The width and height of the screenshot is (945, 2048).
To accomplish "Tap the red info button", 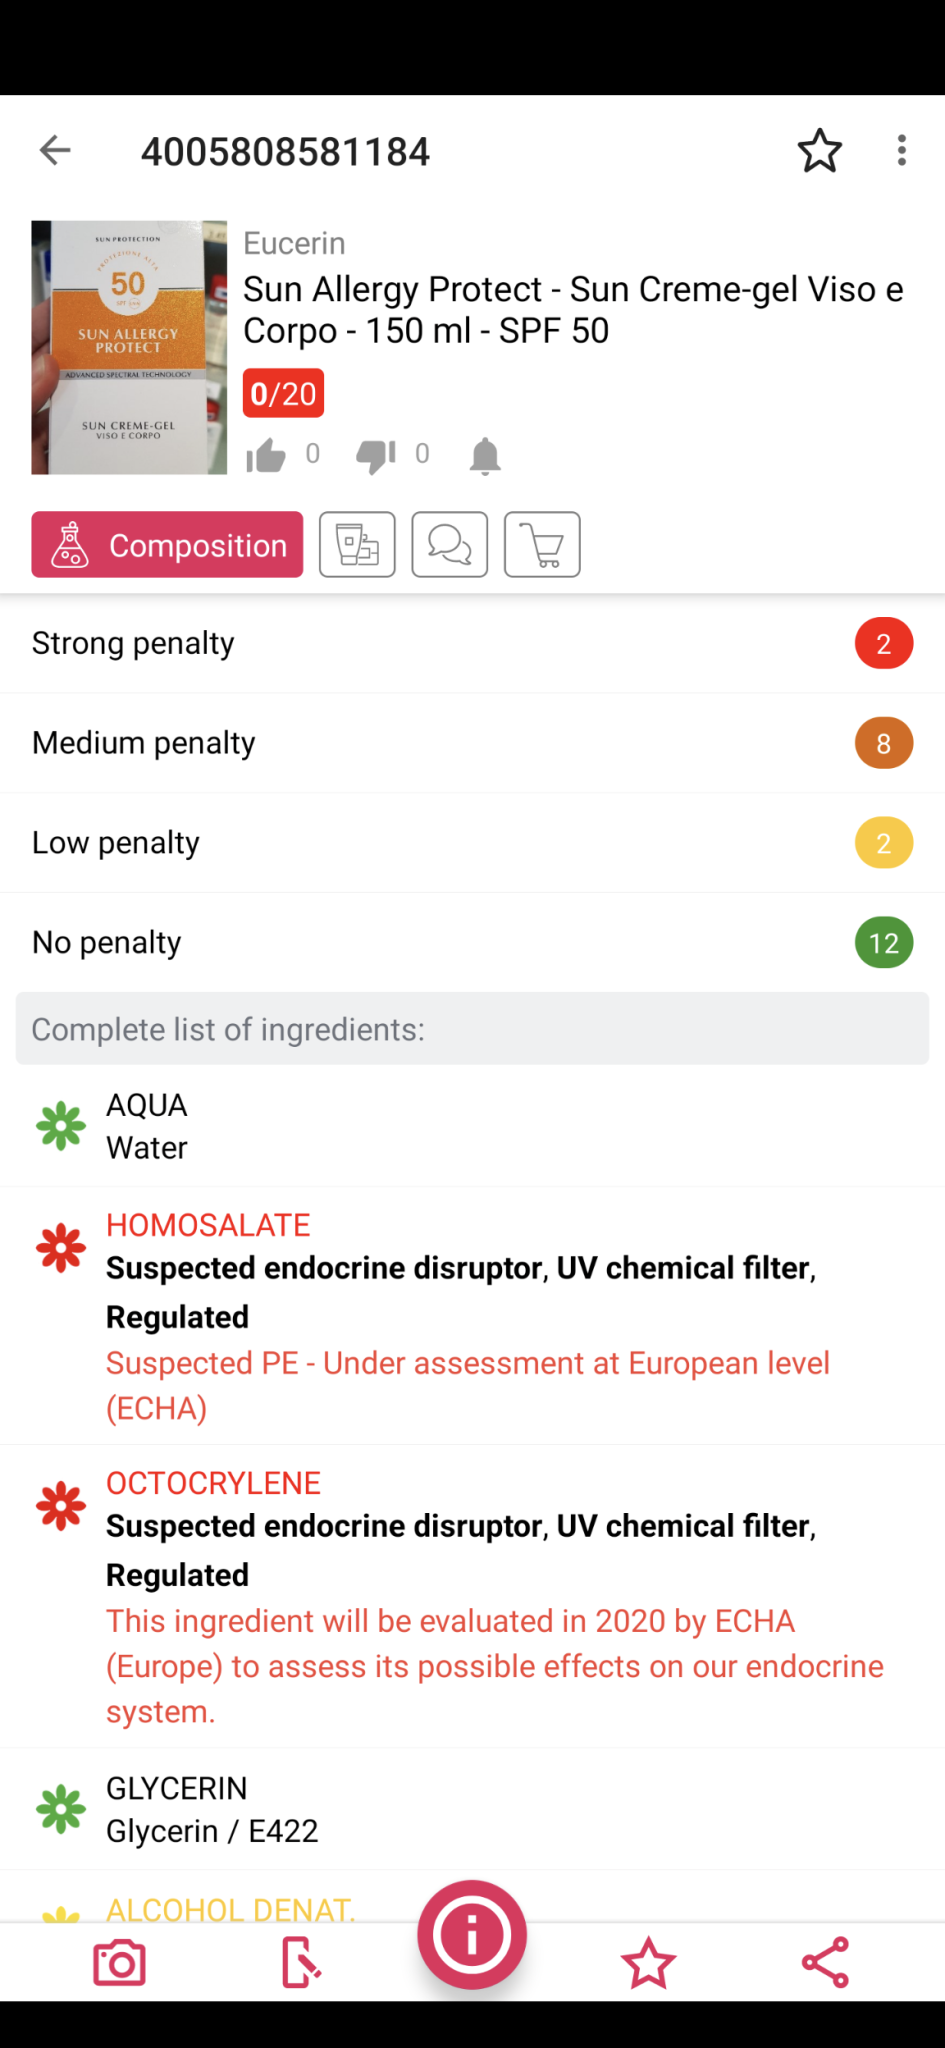I will tap(472, 1935).
